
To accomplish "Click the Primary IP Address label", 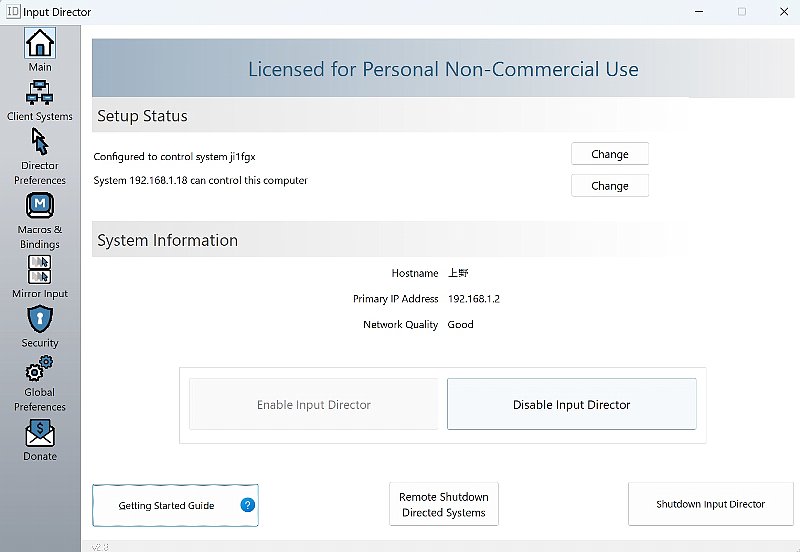I will (396, 299).
